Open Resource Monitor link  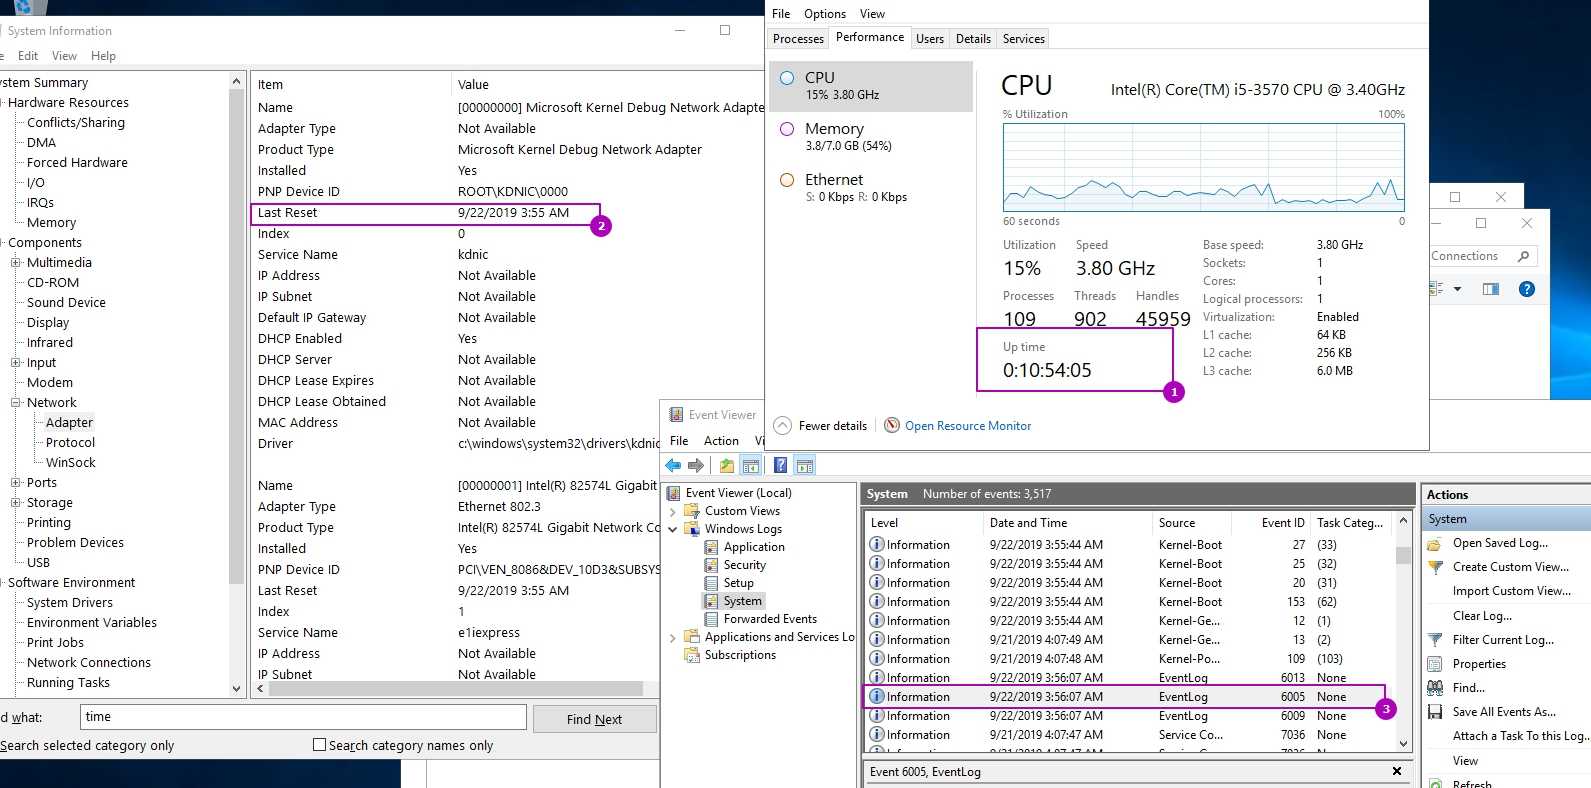tap(967, 426)
